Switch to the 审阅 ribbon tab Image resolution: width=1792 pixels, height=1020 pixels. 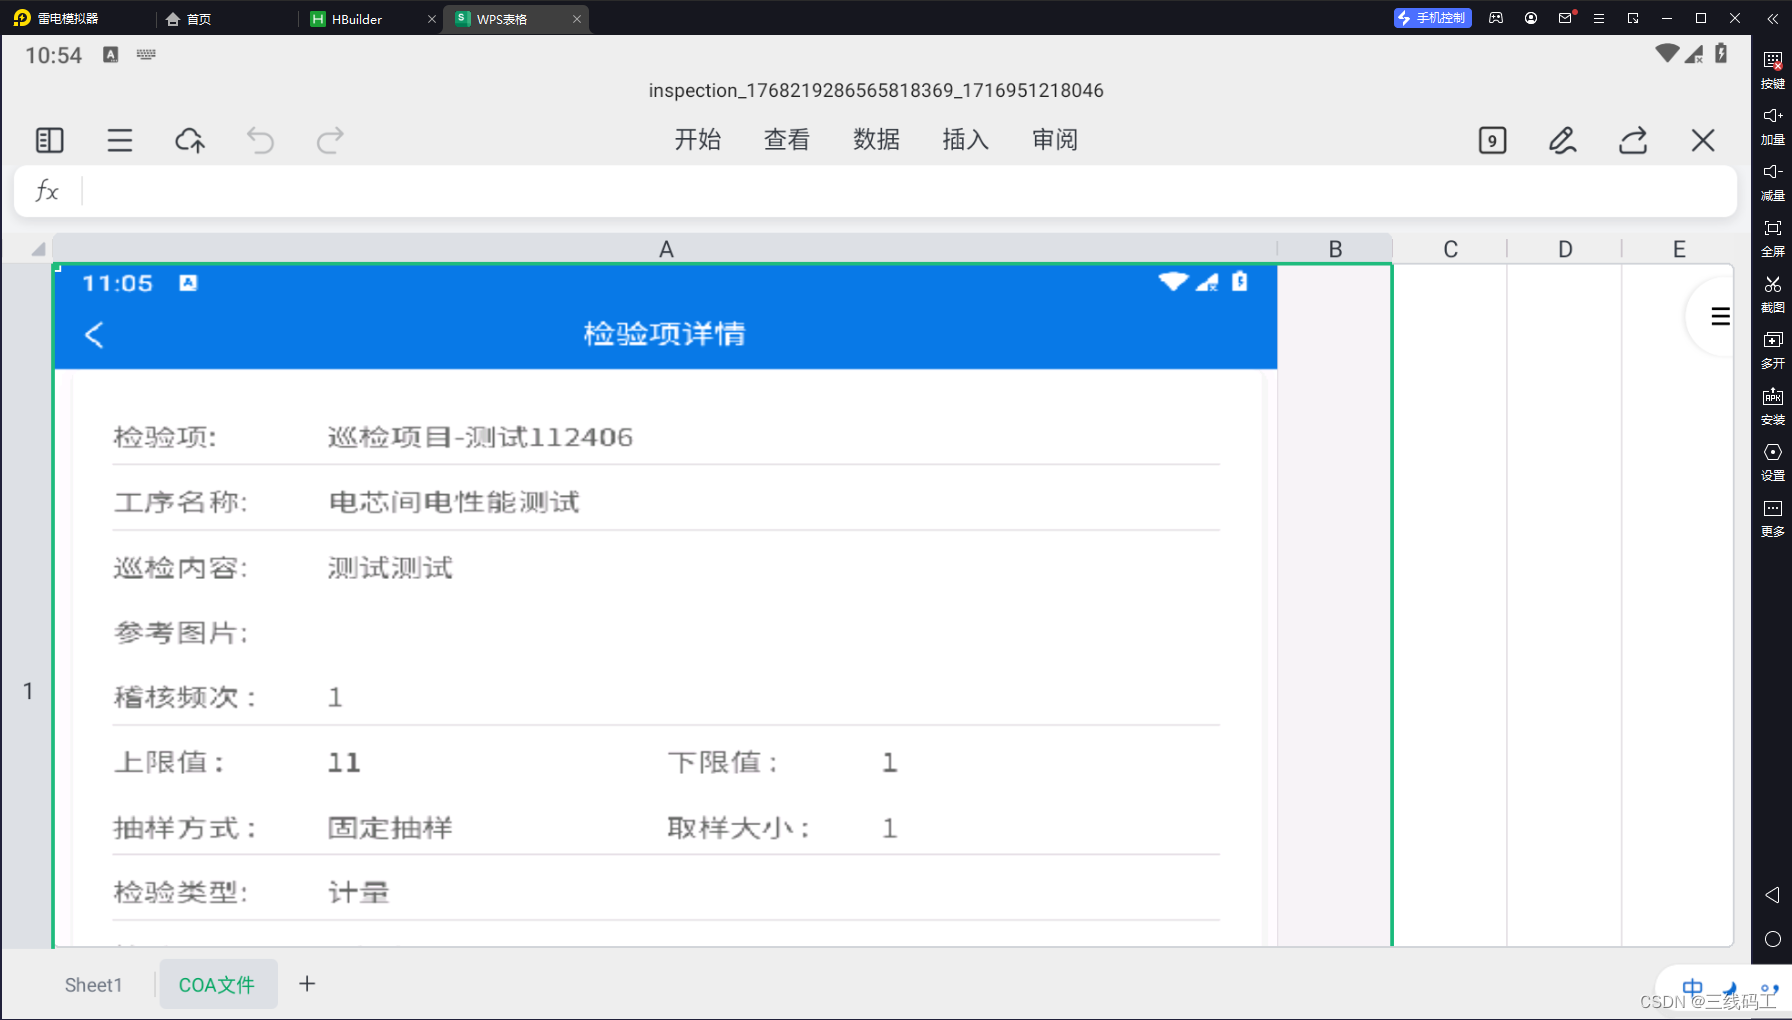click(1054, 140)
